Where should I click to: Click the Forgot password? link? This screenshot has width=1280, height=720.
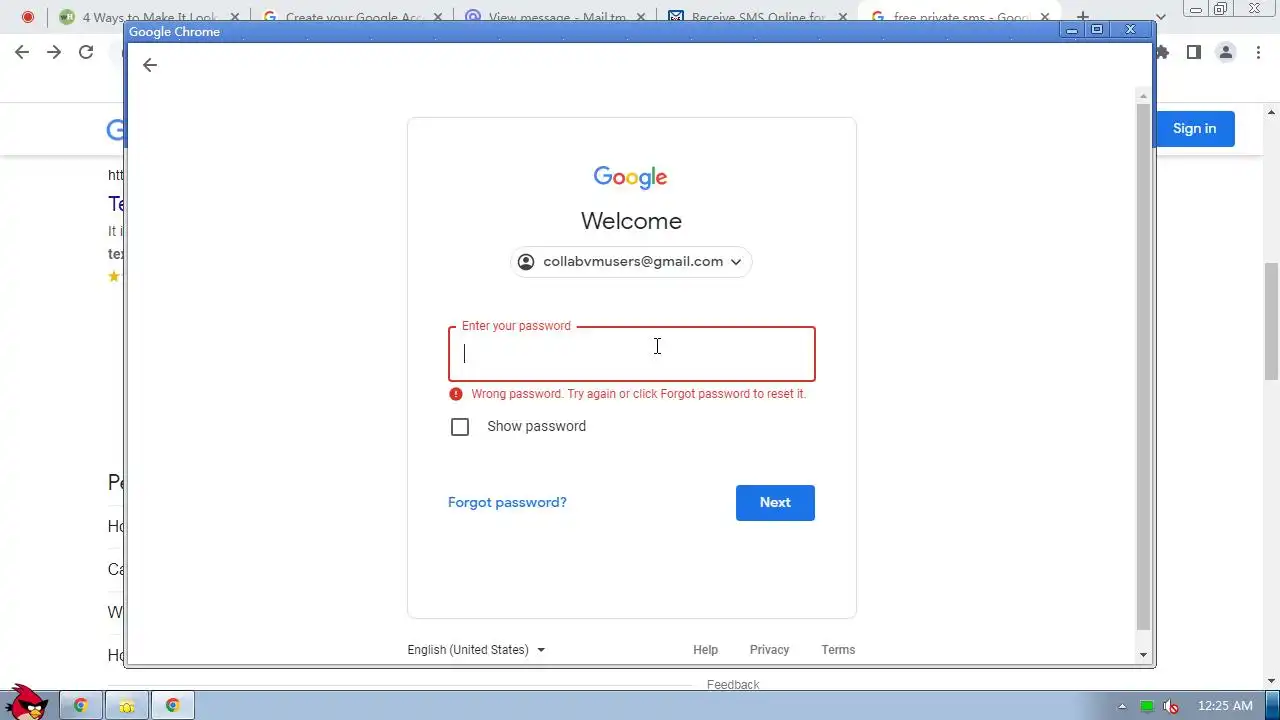pos(507,503)
